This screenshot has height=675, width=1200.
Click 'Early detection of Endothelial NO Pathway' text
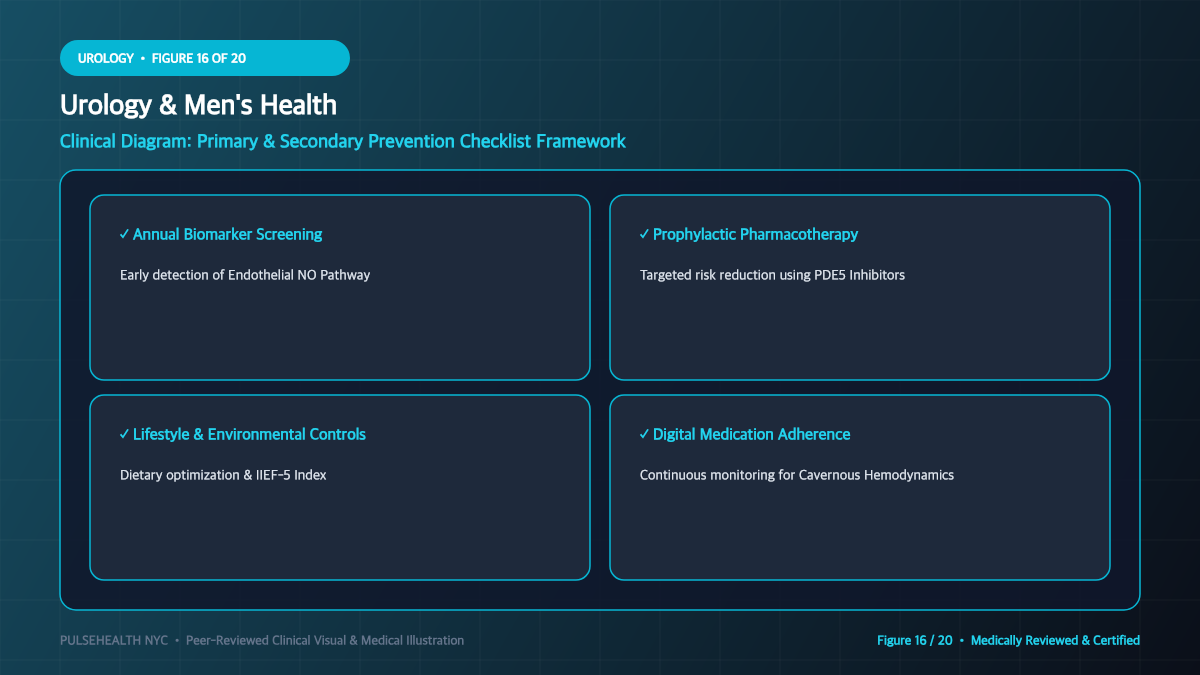pyautogui.click(x=245, y=275)
